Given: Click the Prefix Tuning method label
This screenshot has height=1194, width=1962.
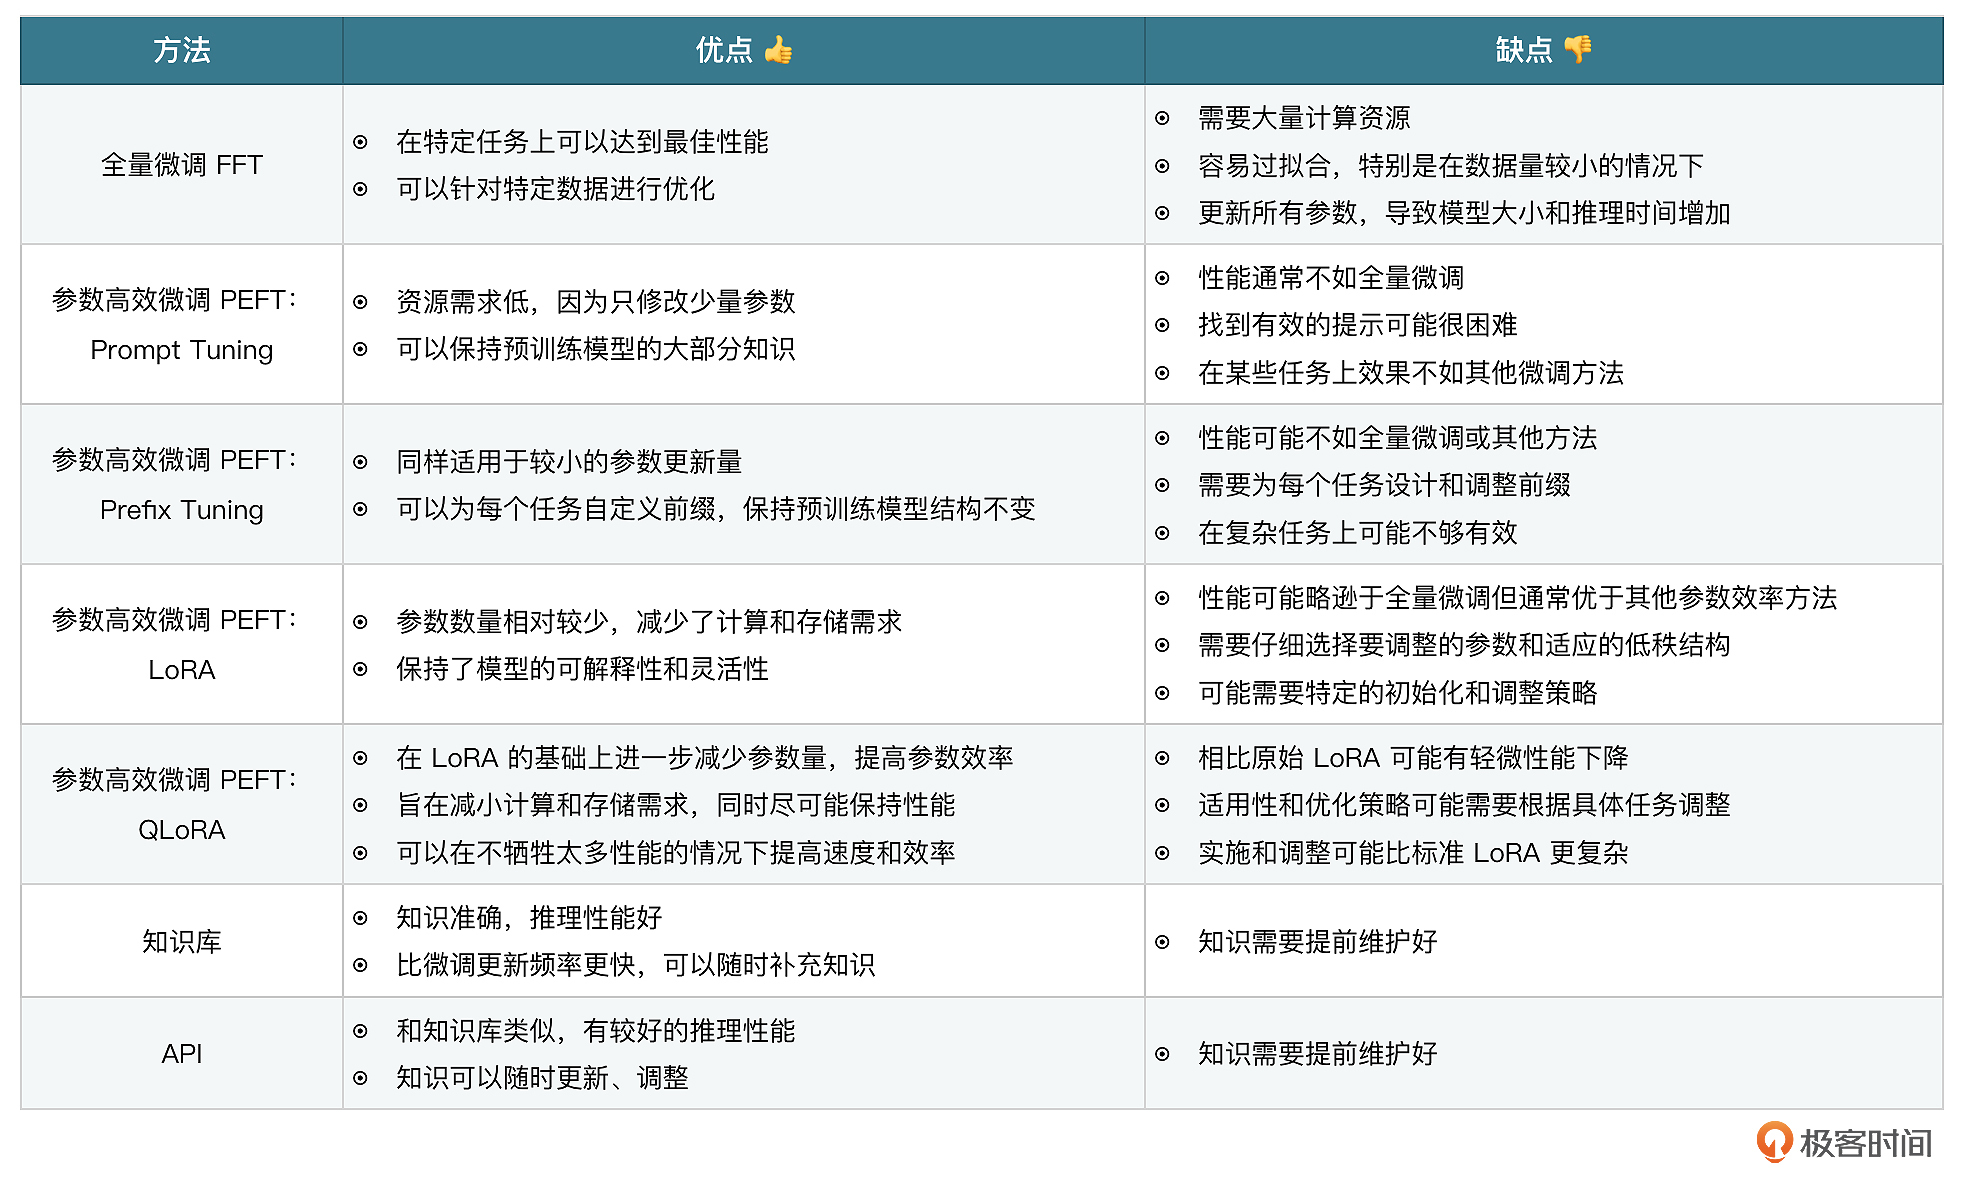Looking at the screenshot, I should click(182, 510).
